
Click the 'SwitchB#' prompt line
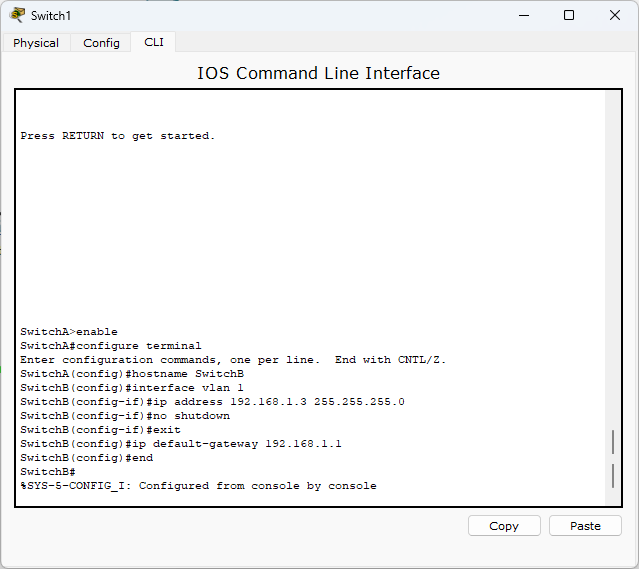pos(48,472)
